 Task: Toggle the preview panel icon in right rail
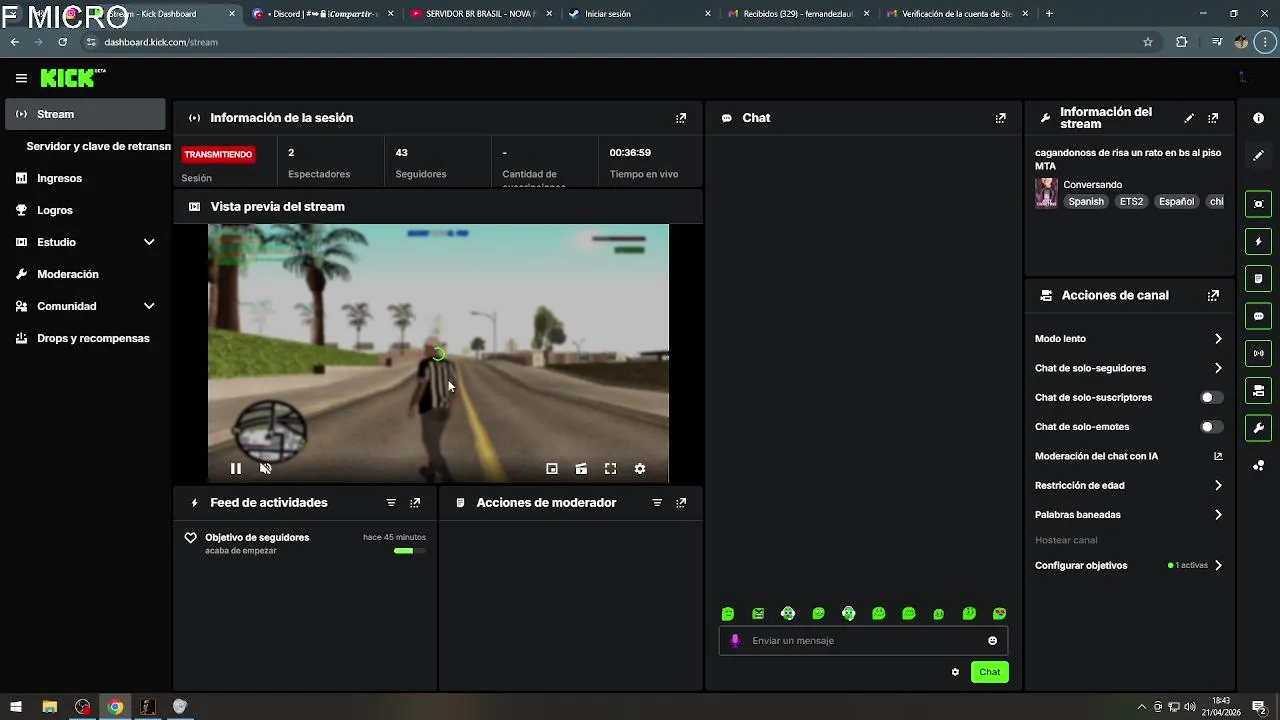(1258, 204)
